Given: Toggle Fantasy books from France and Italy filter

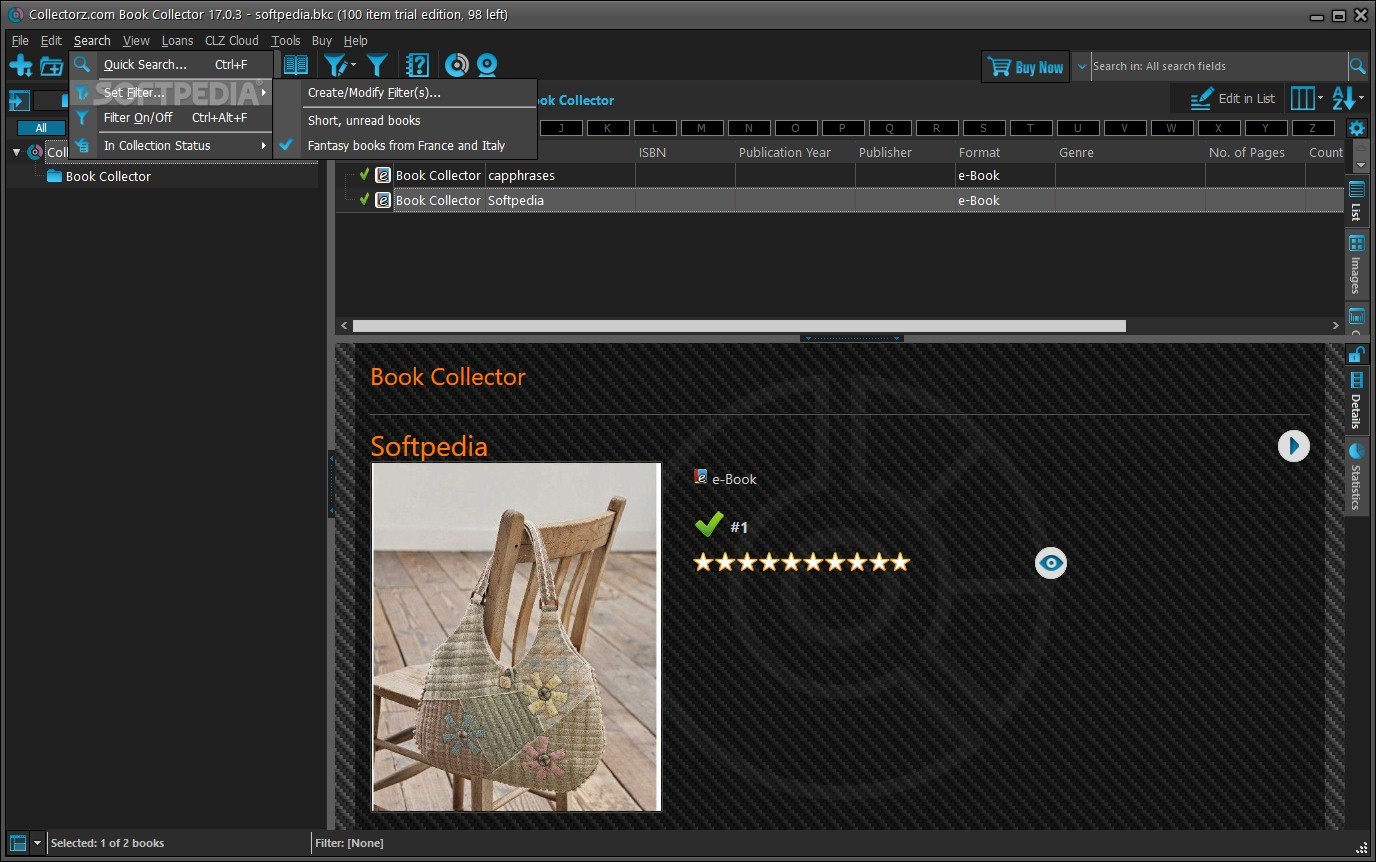Looking at the screenshot, I should (406, 145).
